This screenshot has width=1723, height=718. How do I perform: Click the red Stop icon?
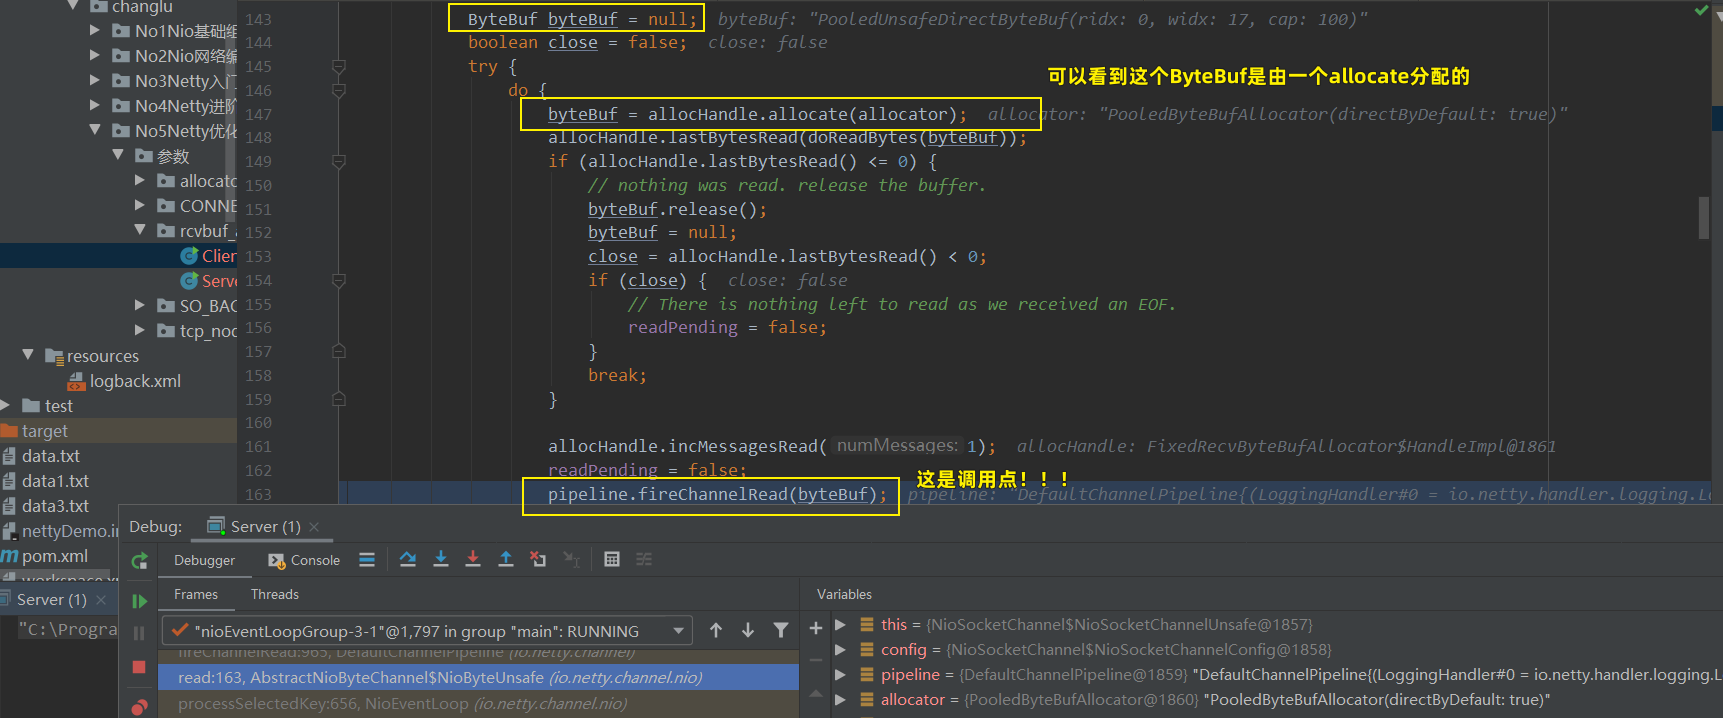pos(139,667)
